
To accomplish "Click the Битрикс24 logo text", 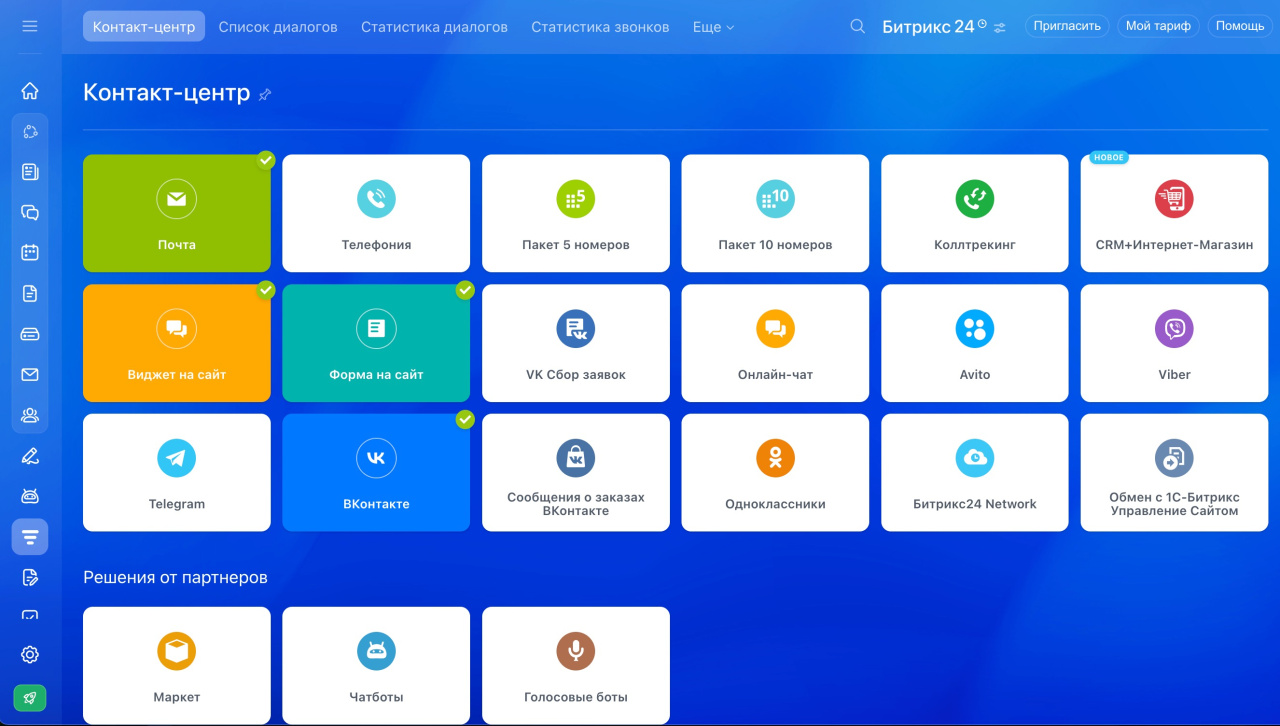I will 928,27.
